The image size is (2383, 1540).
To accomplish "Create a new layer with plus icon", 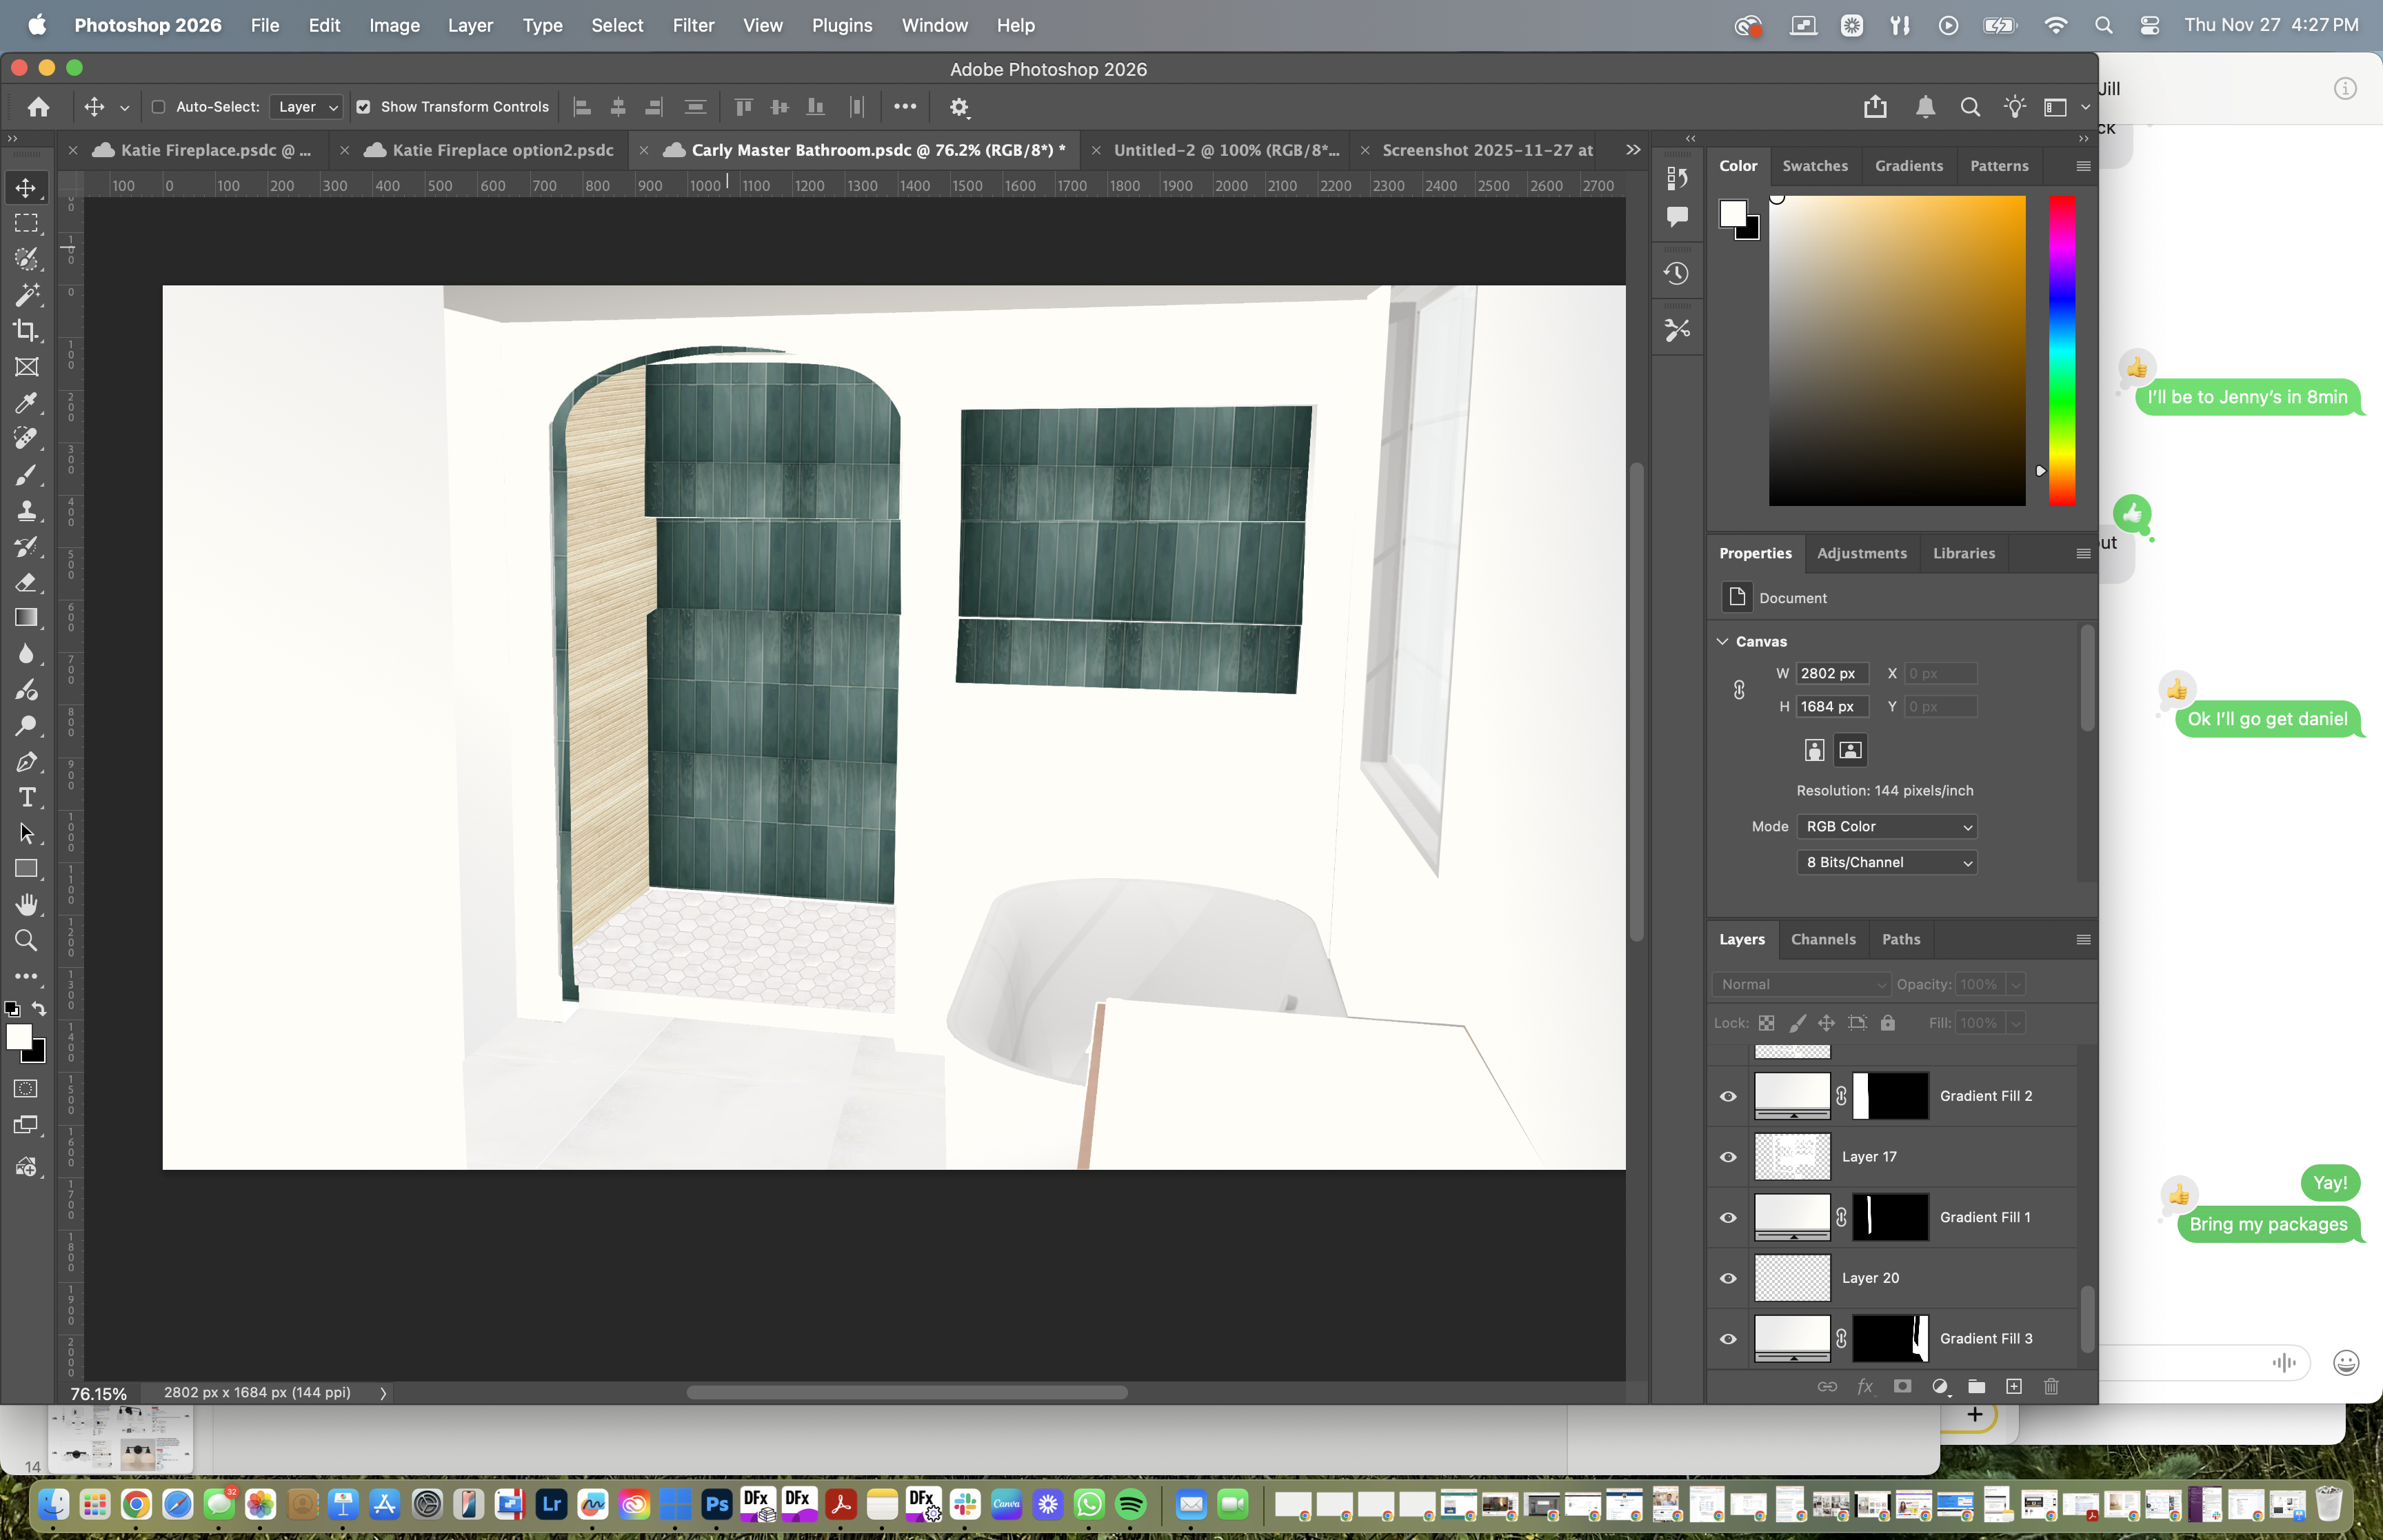I will coord(2013,1386).
